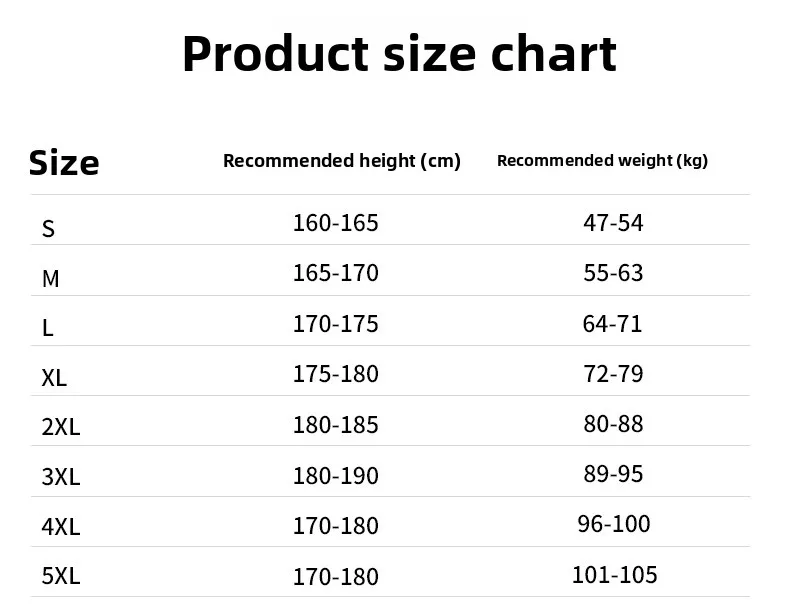Click the "Size" column header
The width and height of the screenshot is (800, 614).
point(64,162)
